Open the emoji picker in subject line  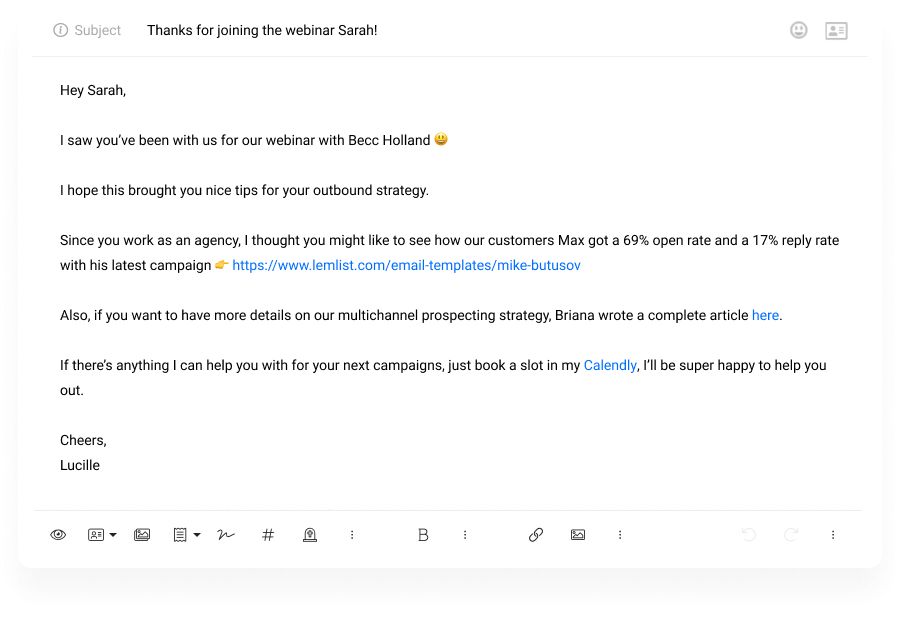799,30
